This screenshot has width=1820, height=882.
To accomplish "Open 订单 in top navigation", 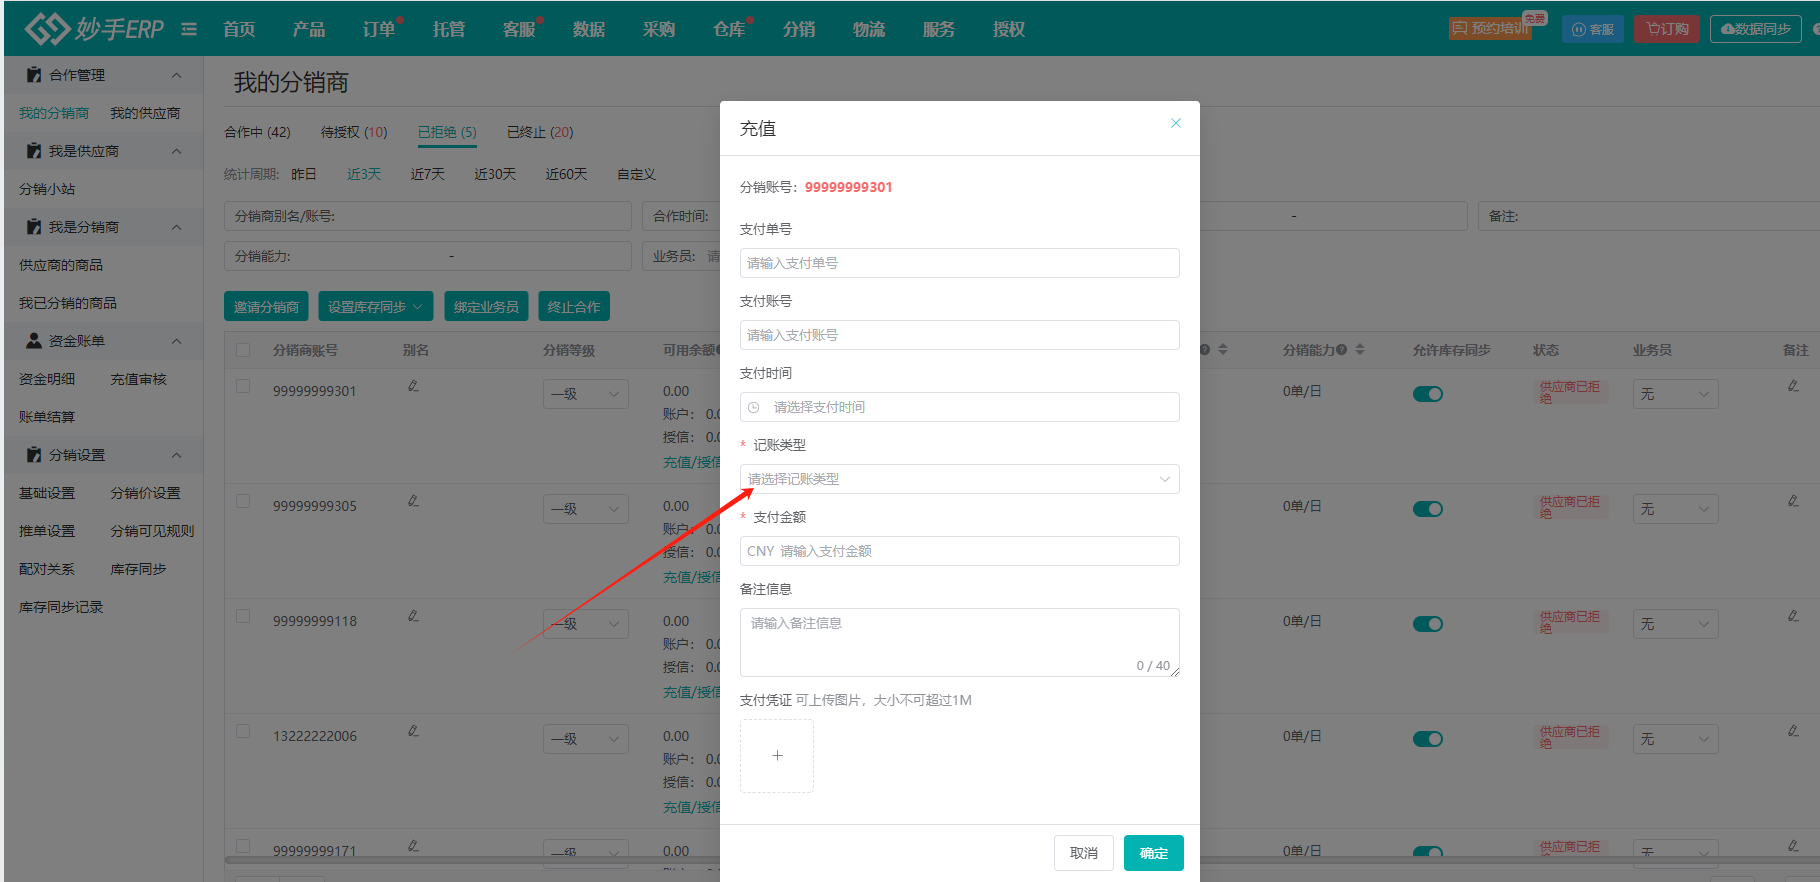I will coord(379,29).
